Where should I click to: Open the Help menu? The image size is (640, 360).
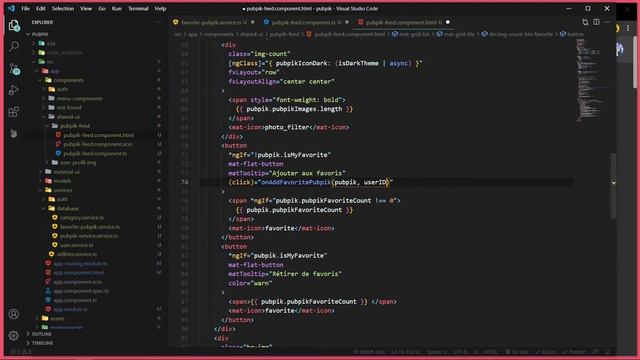pyautogui.click(x=160, y=8)
